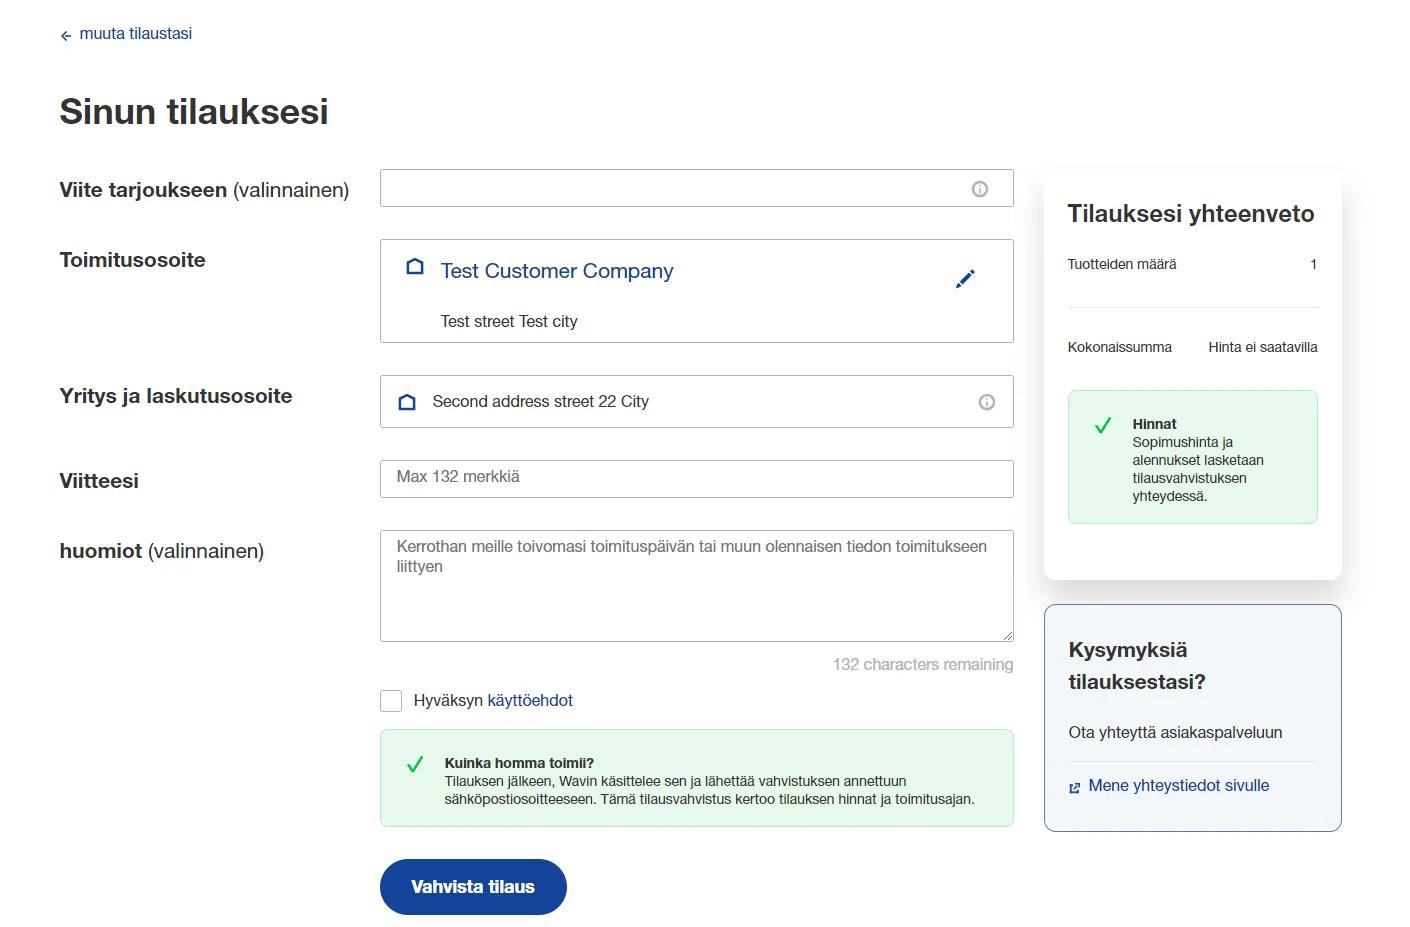The image size is (1410, 927).
Task: Click the Tilauksesi yhteenveto heading
Action: tap(1190, 213)
